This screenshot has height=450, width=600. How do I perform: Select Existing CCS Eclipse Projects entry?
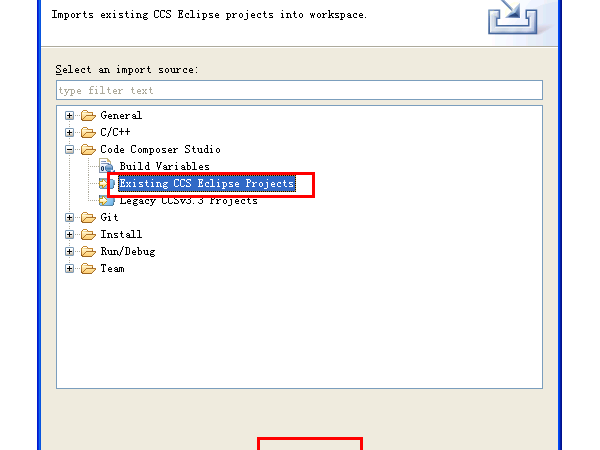[206, 184]
